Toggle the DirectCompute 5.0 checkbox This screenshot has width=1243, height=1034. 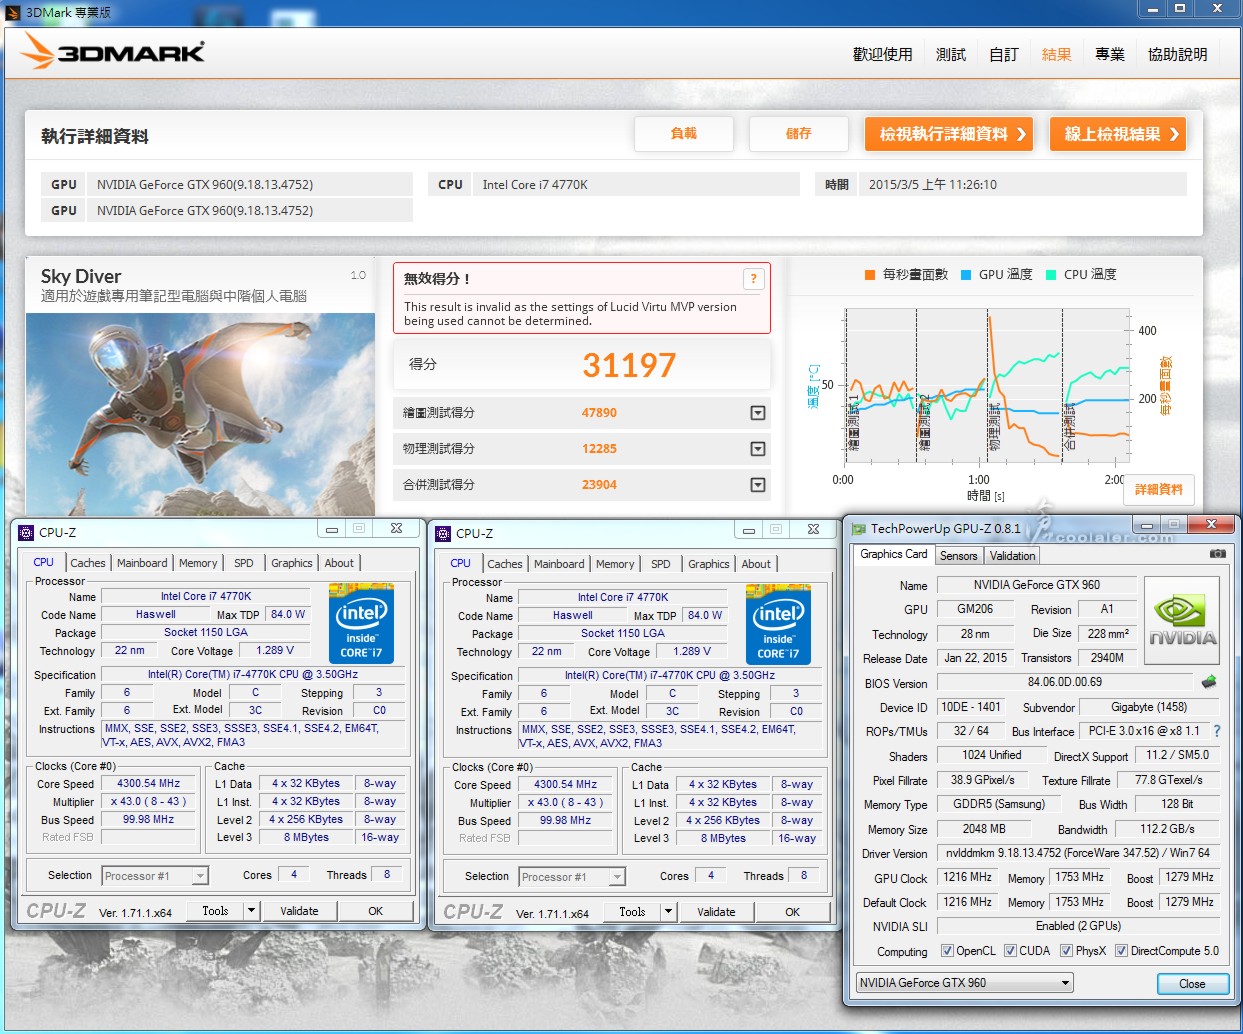coord(1121,951)
